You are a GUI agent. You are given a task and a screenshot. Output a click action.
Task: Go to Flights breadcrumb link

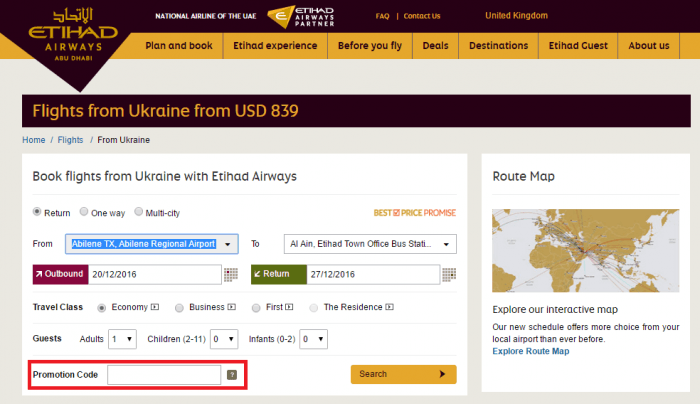tap(71, 140)
